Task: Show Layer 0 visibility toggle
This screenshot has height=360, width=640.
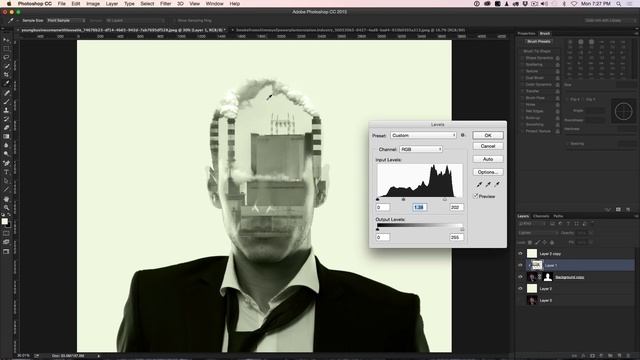Action: tap(520, 300)
